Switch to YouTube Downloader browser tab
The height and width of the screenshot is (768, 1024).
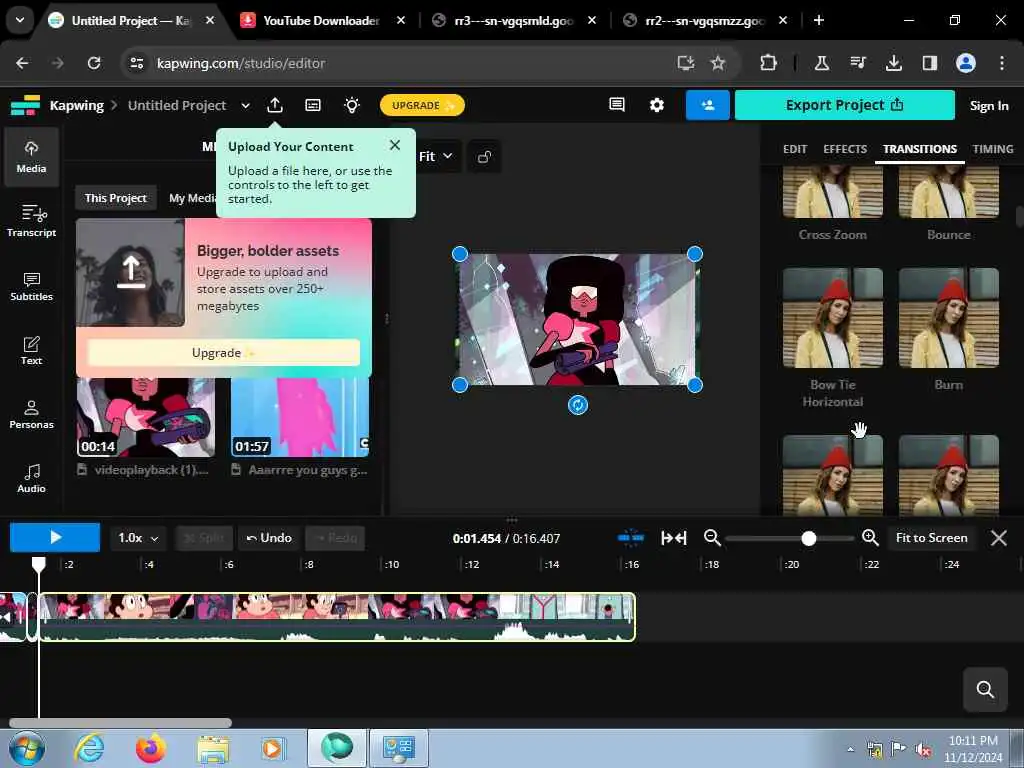(x=321, y=20)
